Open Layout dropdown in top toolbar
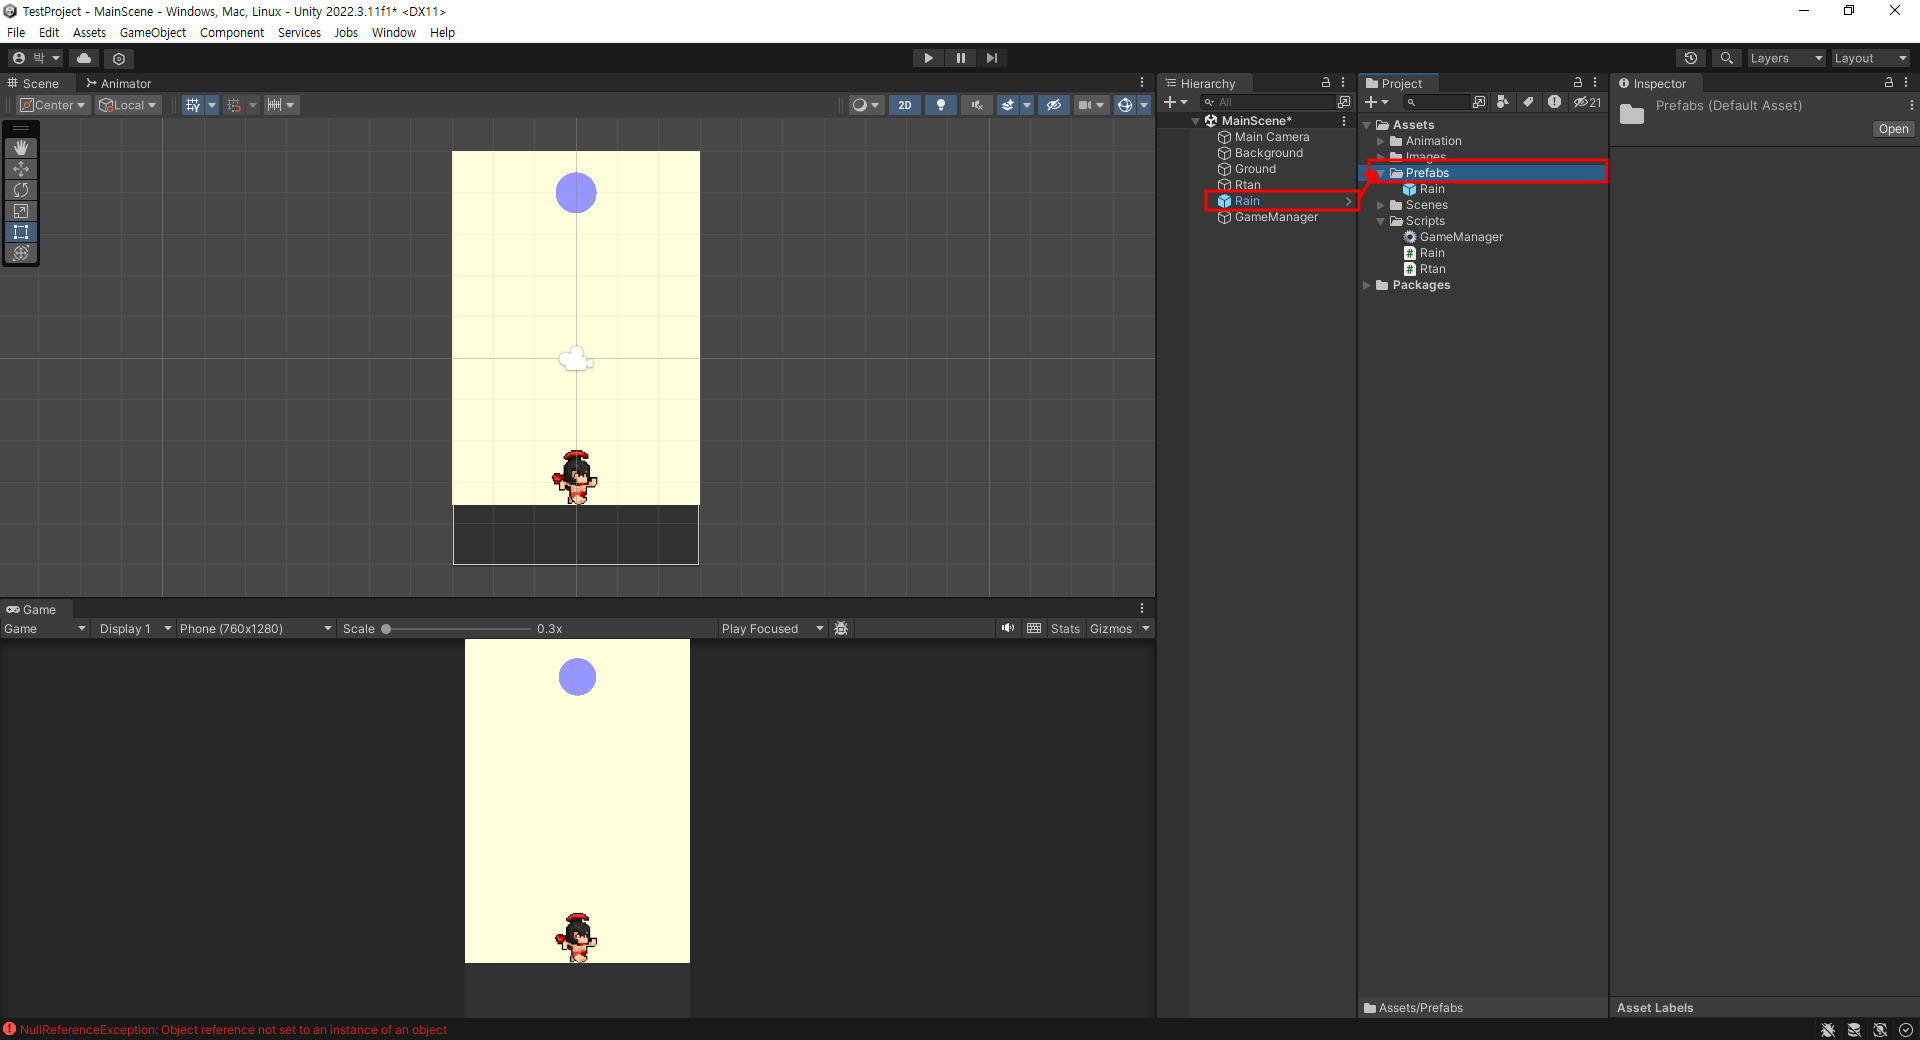 pyautogui.click(x=1870, y=58)
